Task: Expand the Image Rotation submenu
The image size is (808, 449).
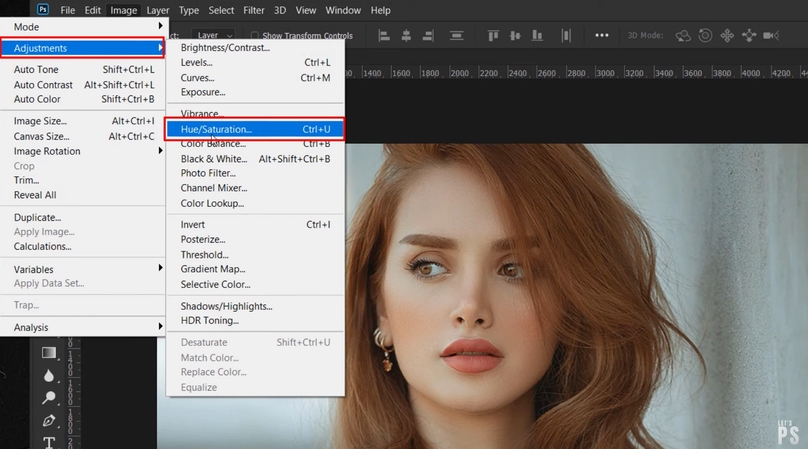Action: [x=82, y=151]
